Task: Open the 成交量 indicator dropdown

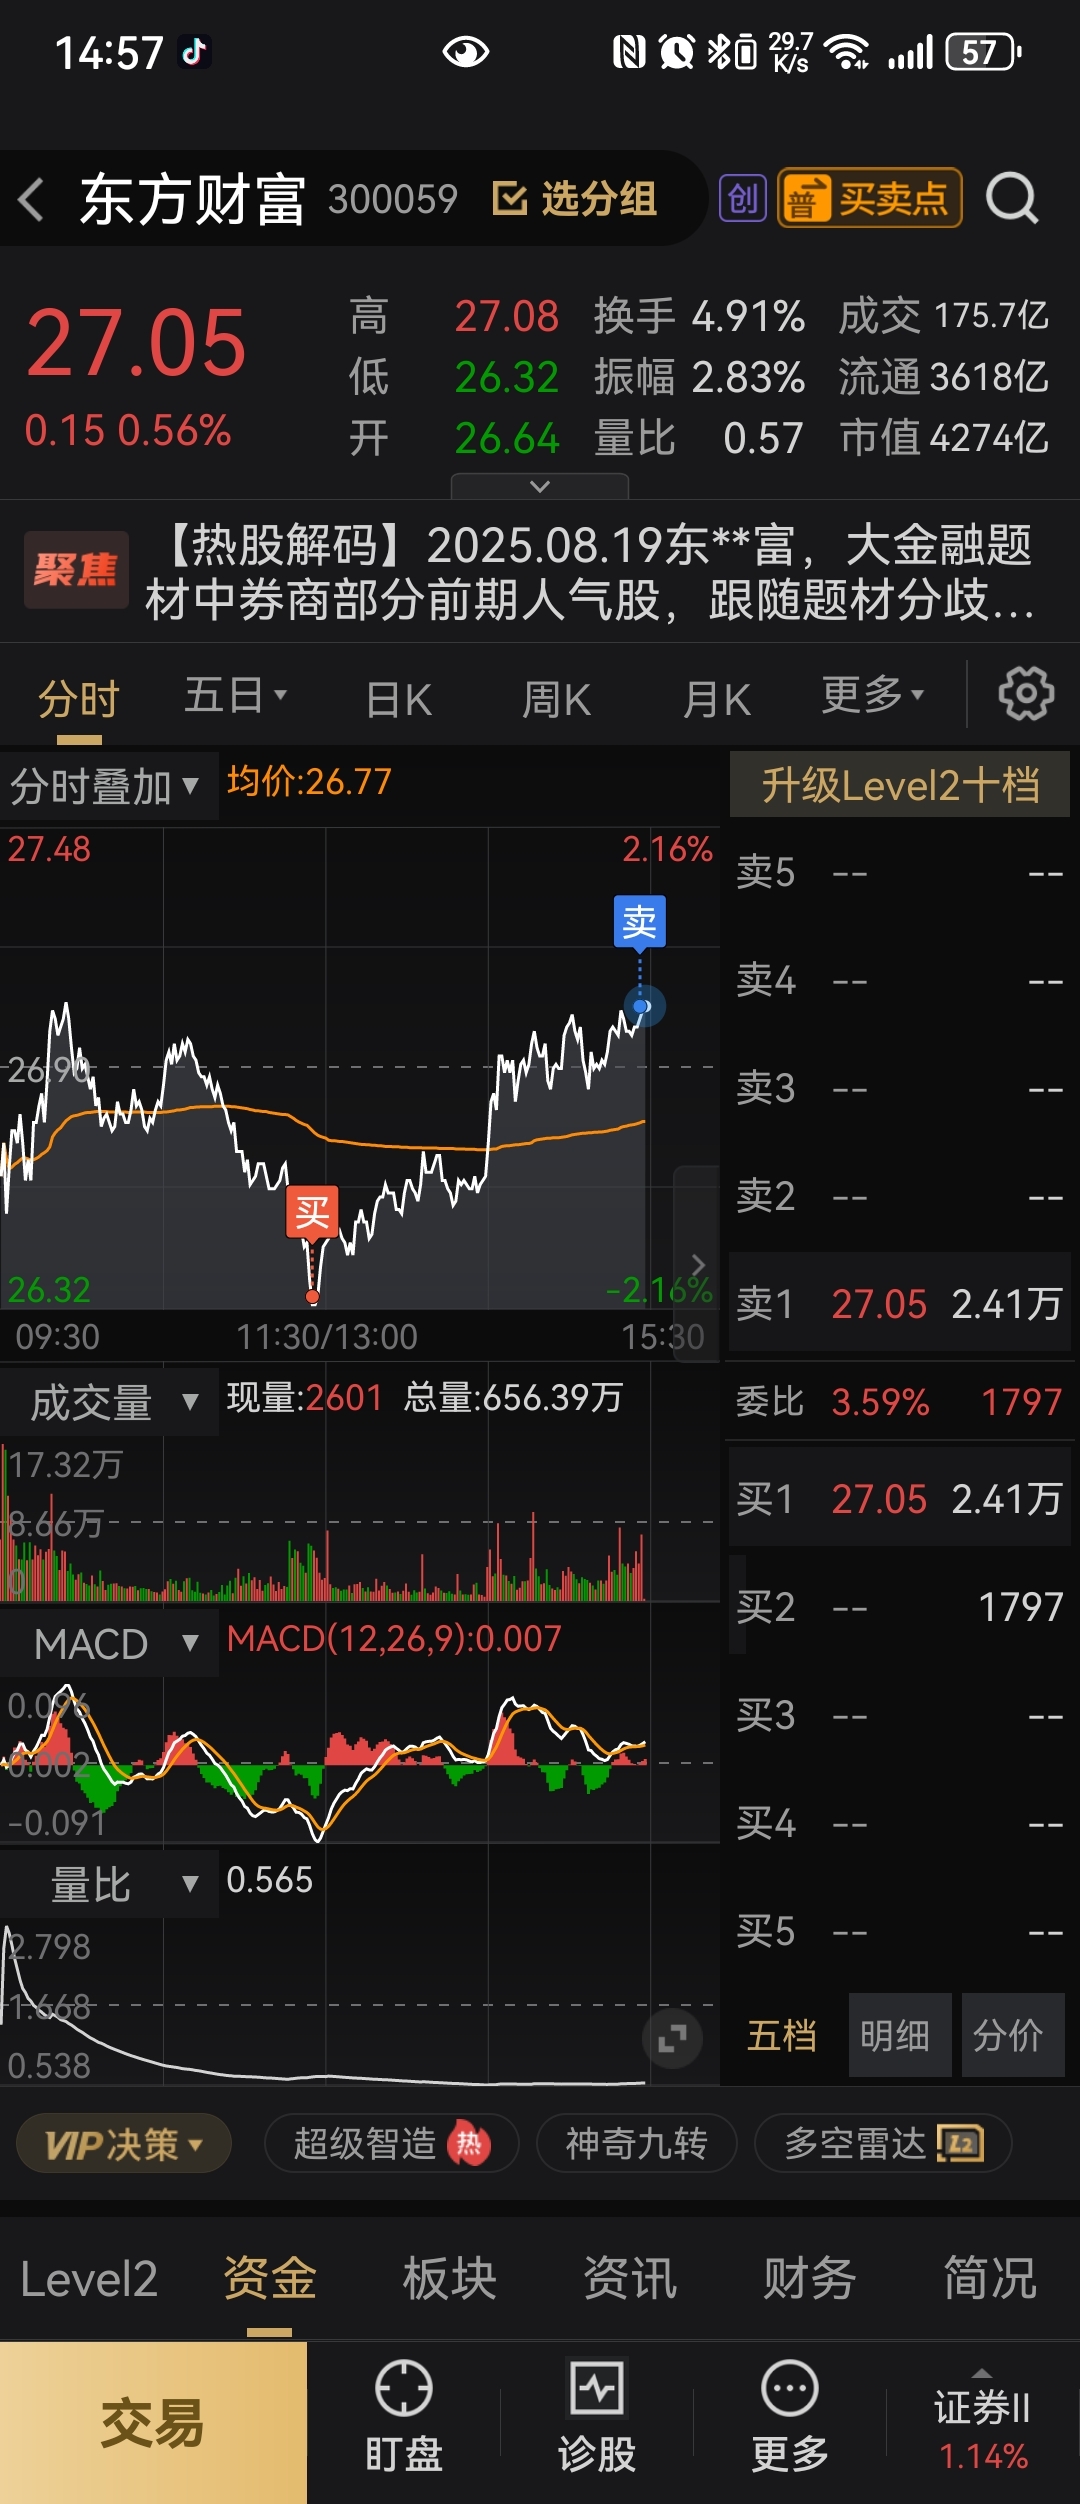Action: 108,1402
